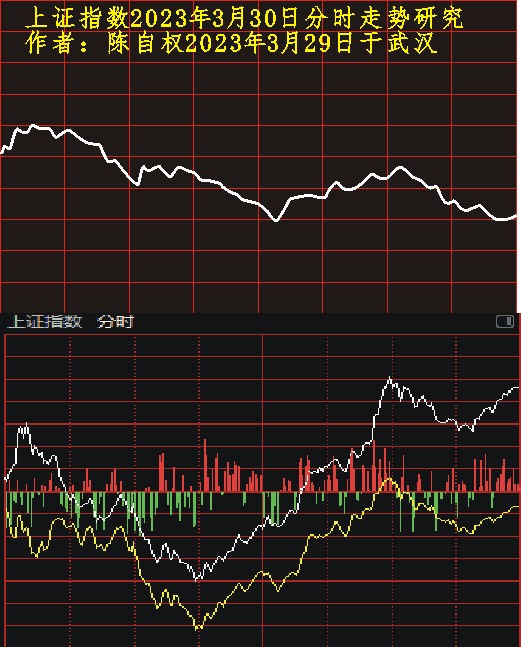Click title line 上证指数2023年3月30日分时走势研究
Viewport: 521px width, 647px height.
244,18
